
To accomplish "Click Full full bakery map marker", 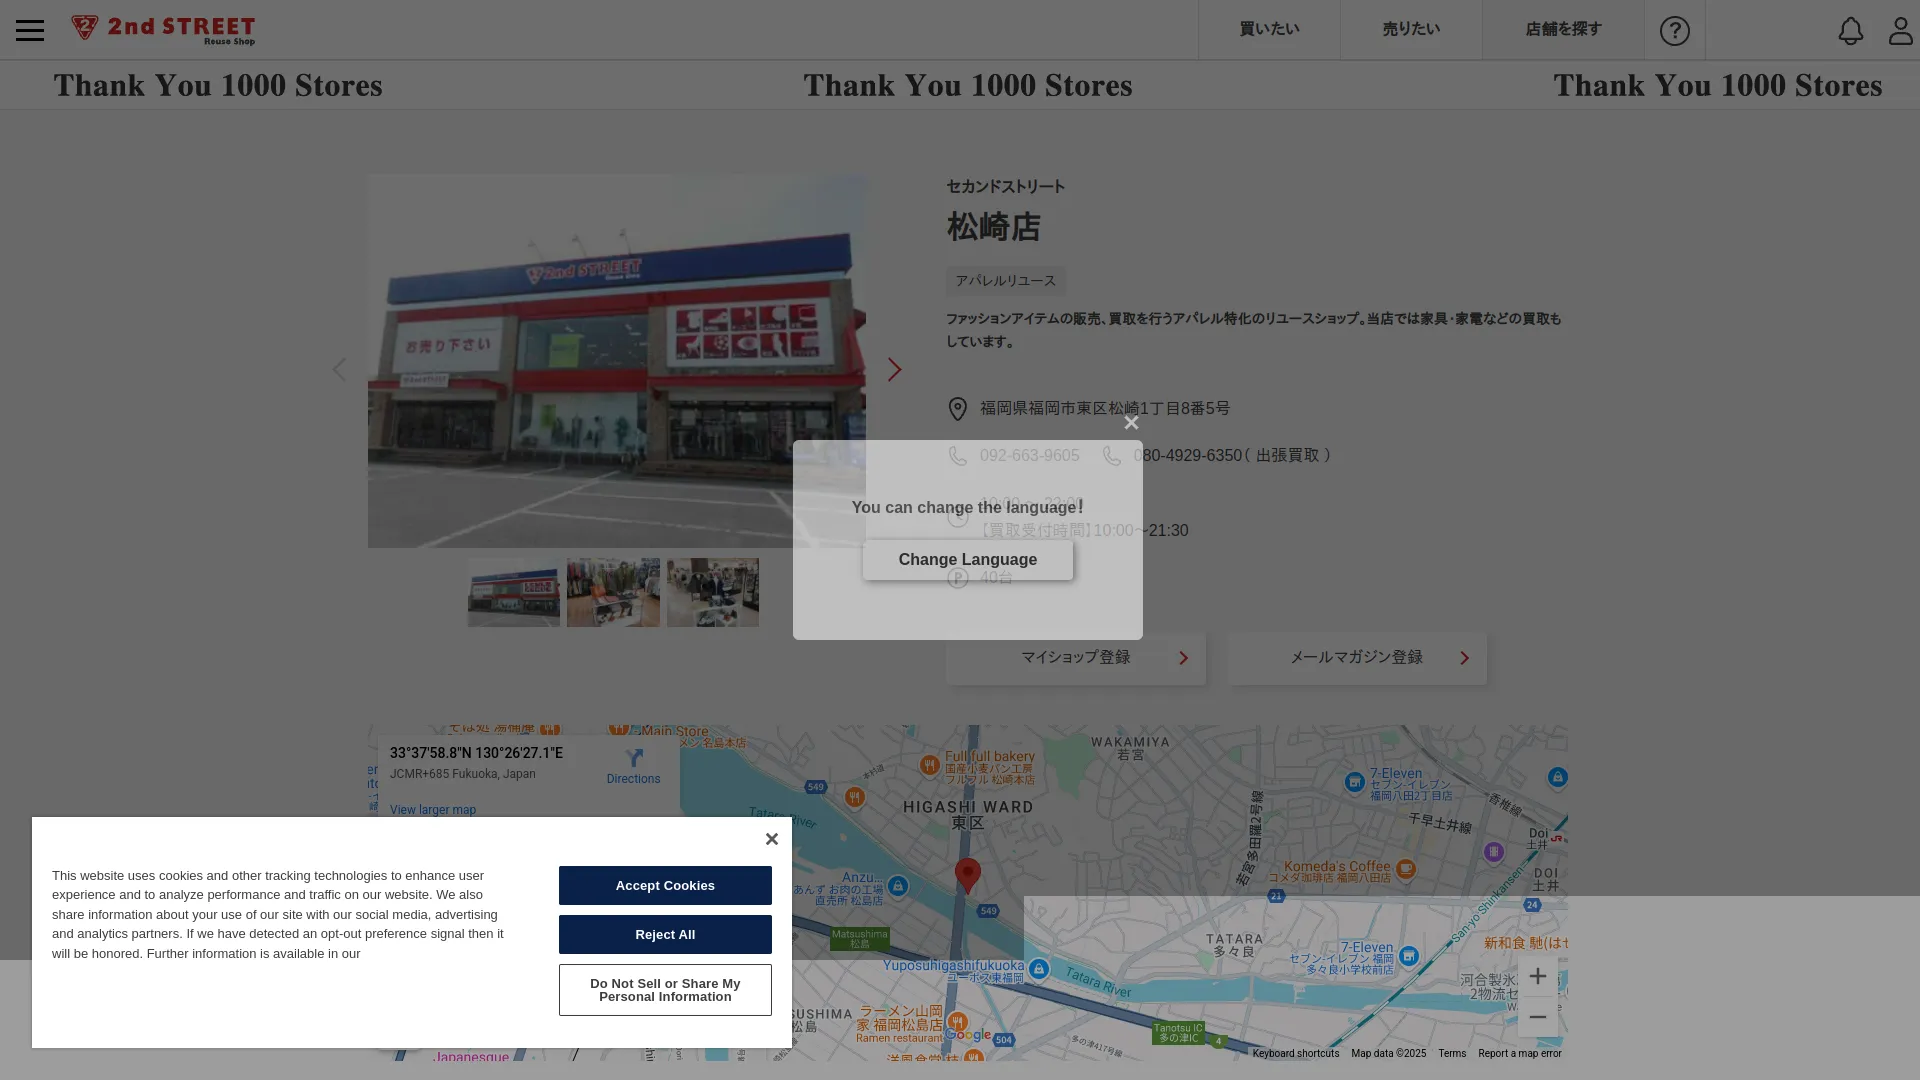I will pyautogui.click(x=929, y=765).
